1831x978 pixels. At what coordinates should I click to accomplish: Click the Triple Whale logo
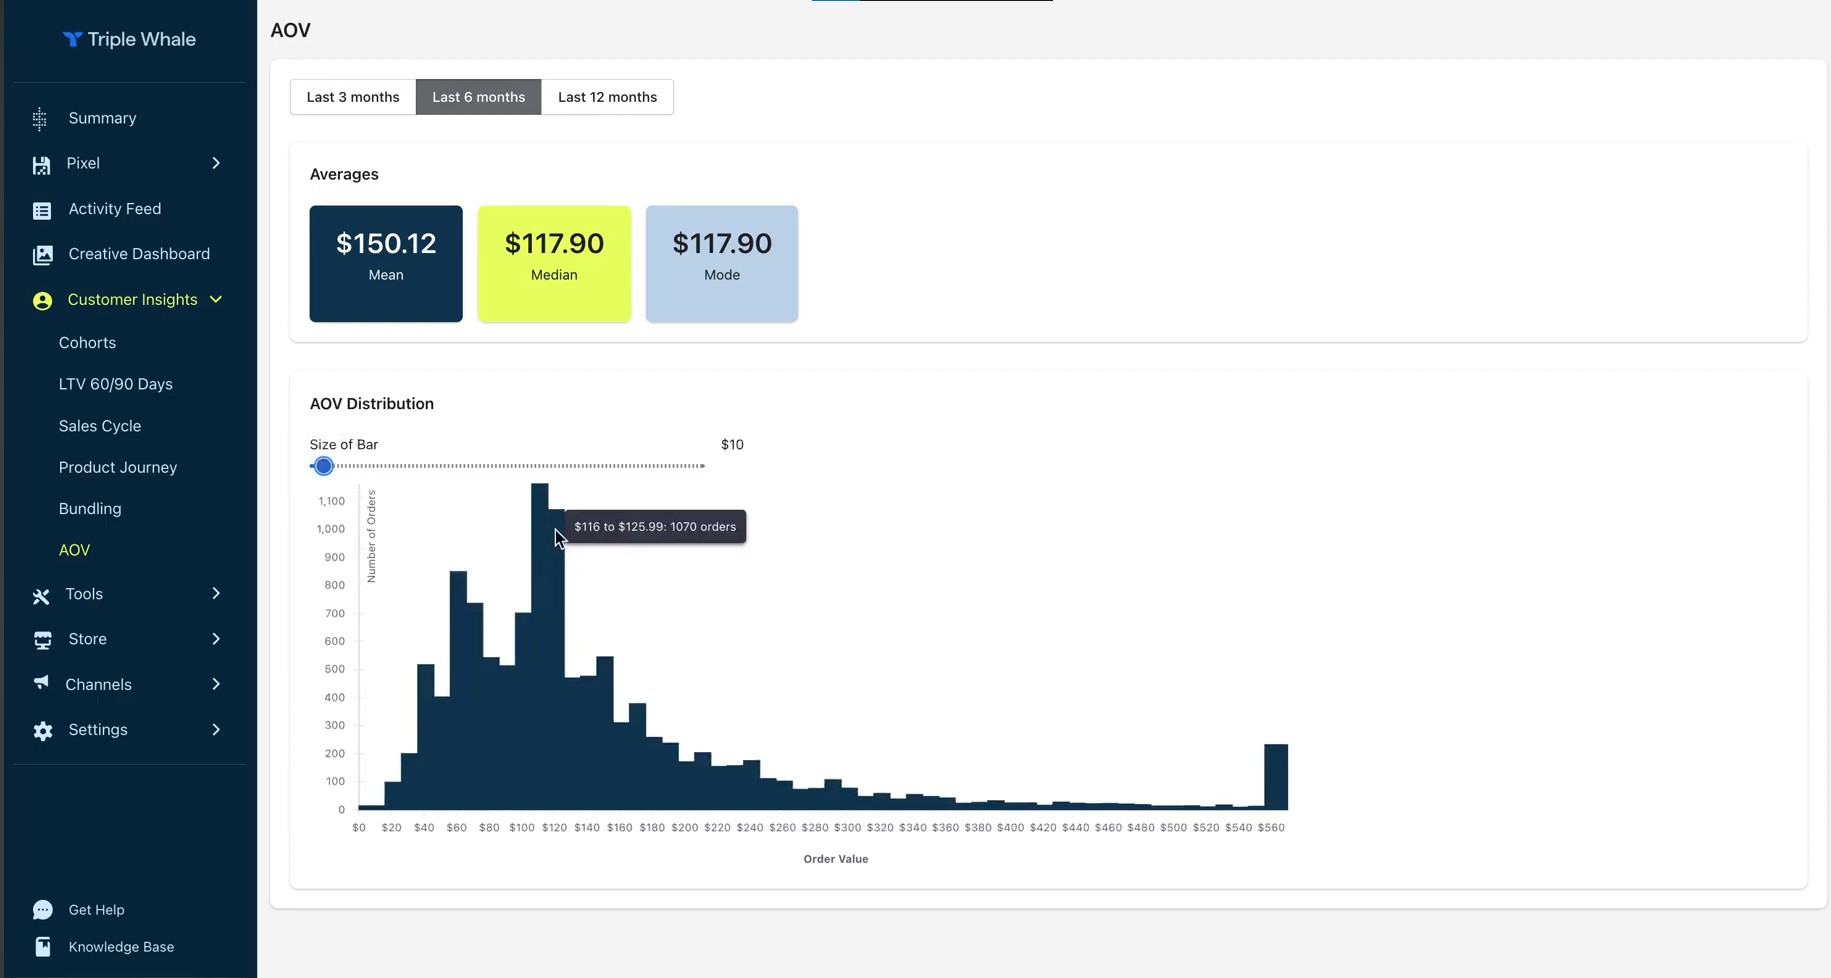click(129, 39)
